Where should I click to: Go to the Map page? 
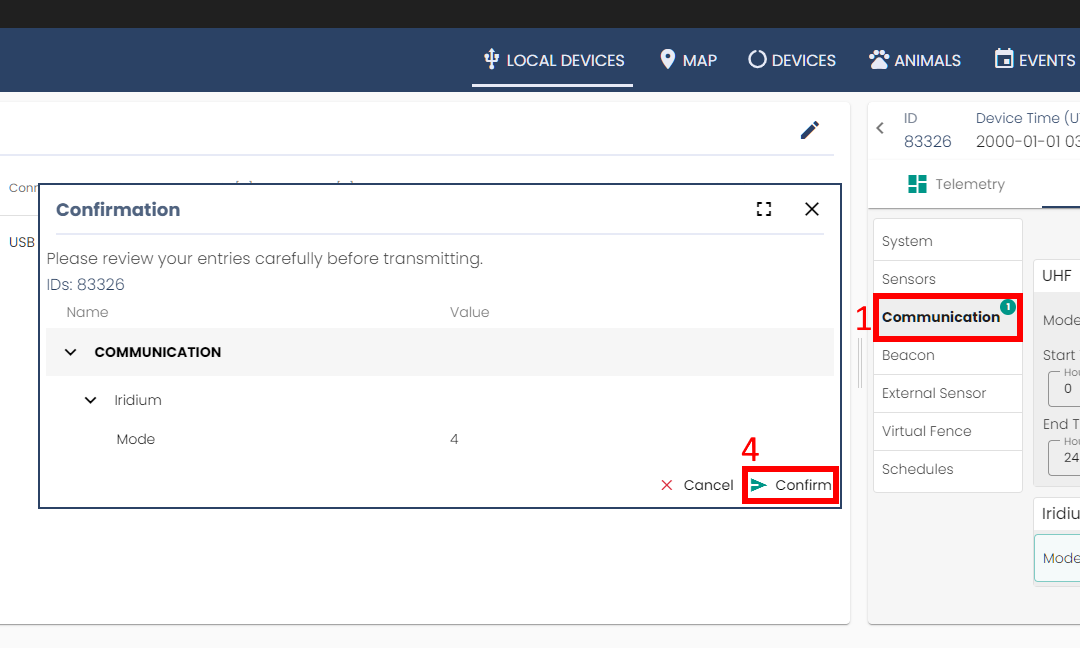point(688,60)
